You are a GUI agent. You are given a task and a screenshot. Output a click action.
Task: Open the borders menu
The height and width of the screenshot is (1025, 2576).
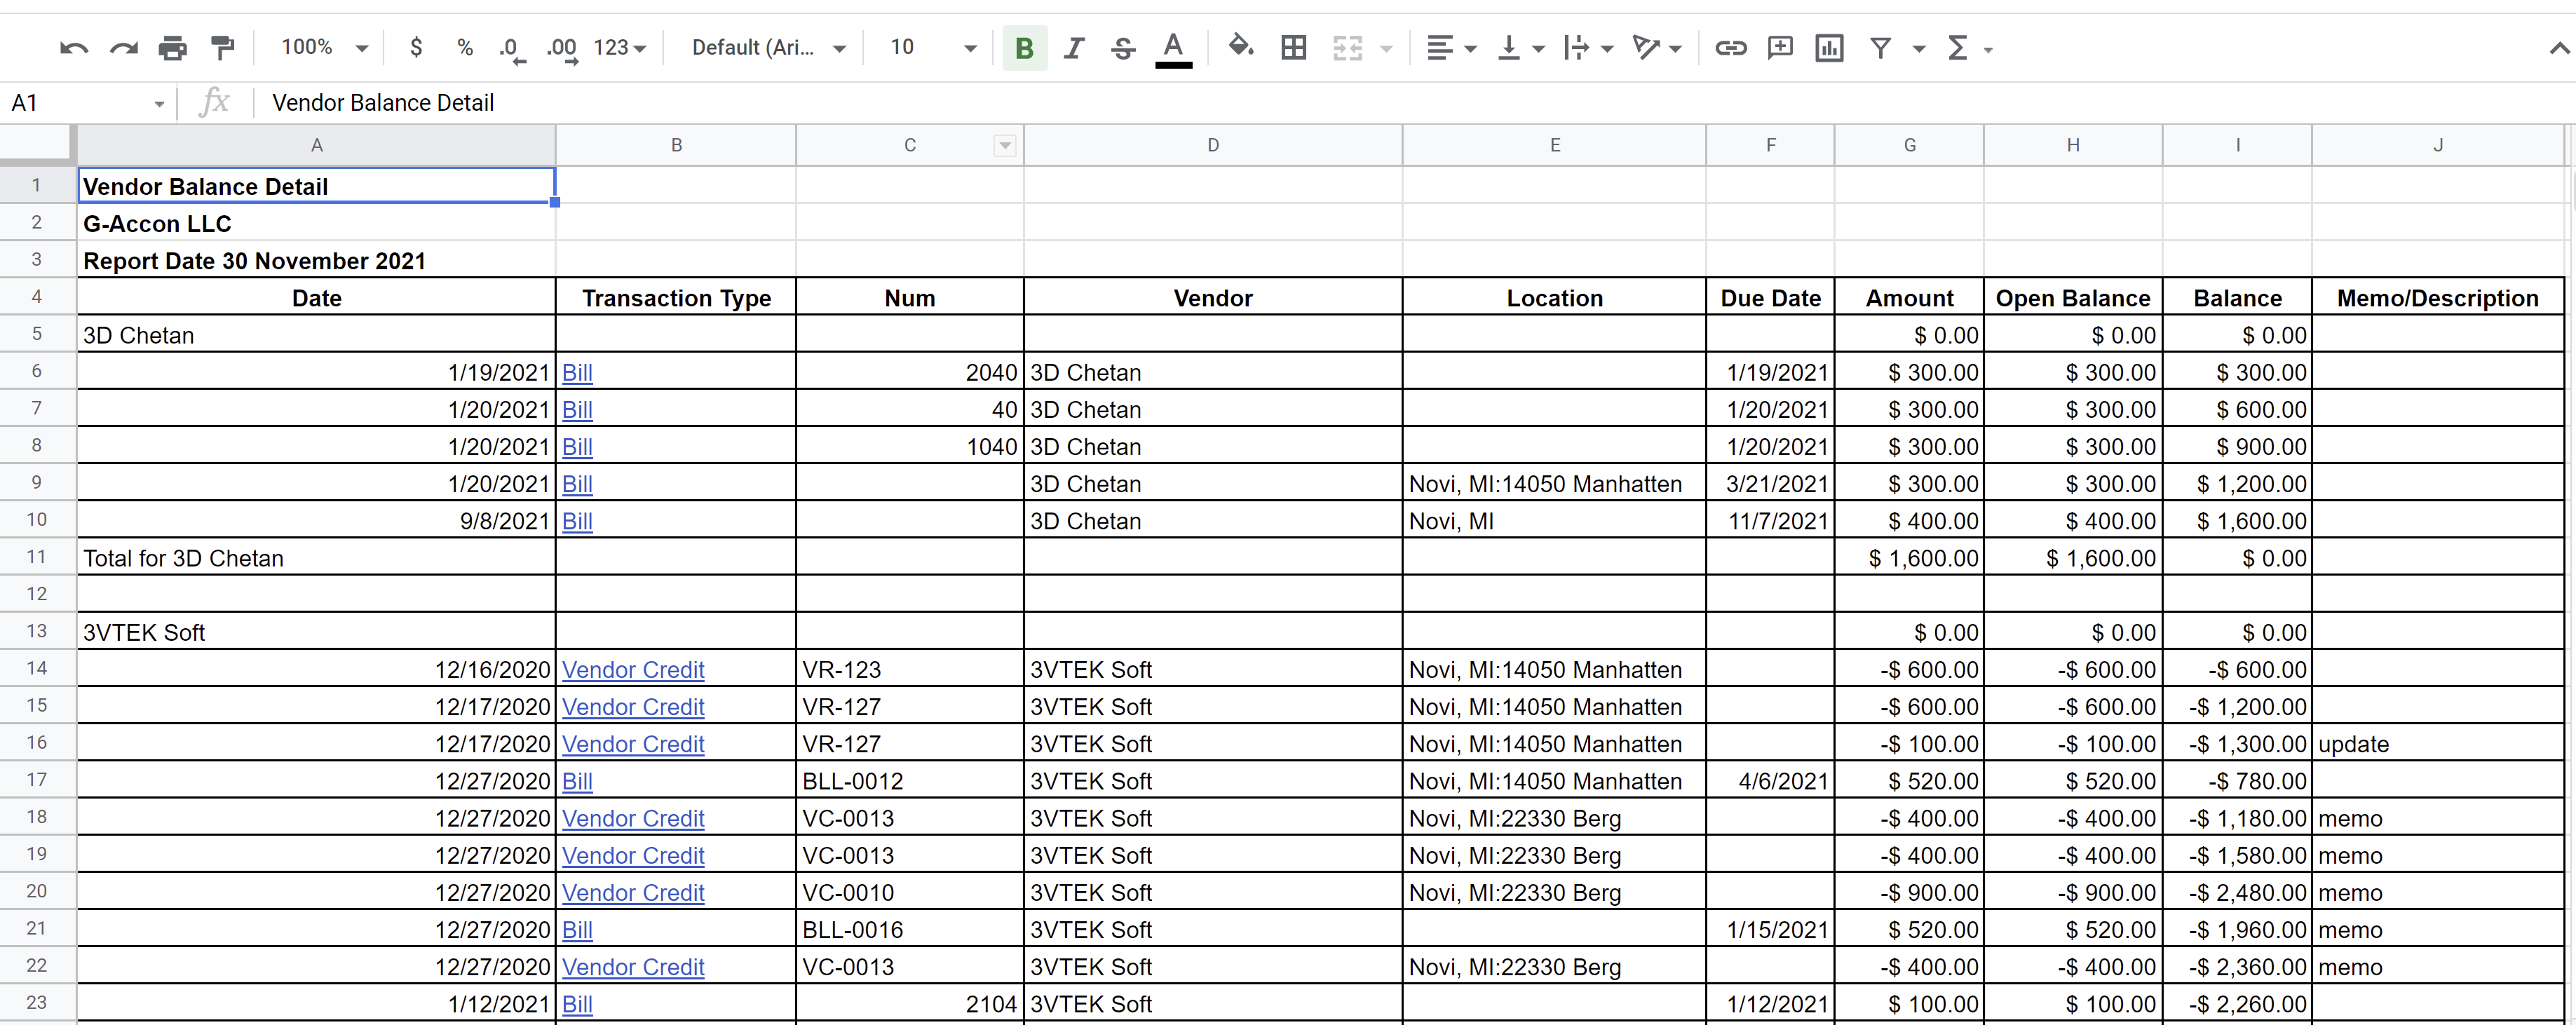[x=1293, y=48]
